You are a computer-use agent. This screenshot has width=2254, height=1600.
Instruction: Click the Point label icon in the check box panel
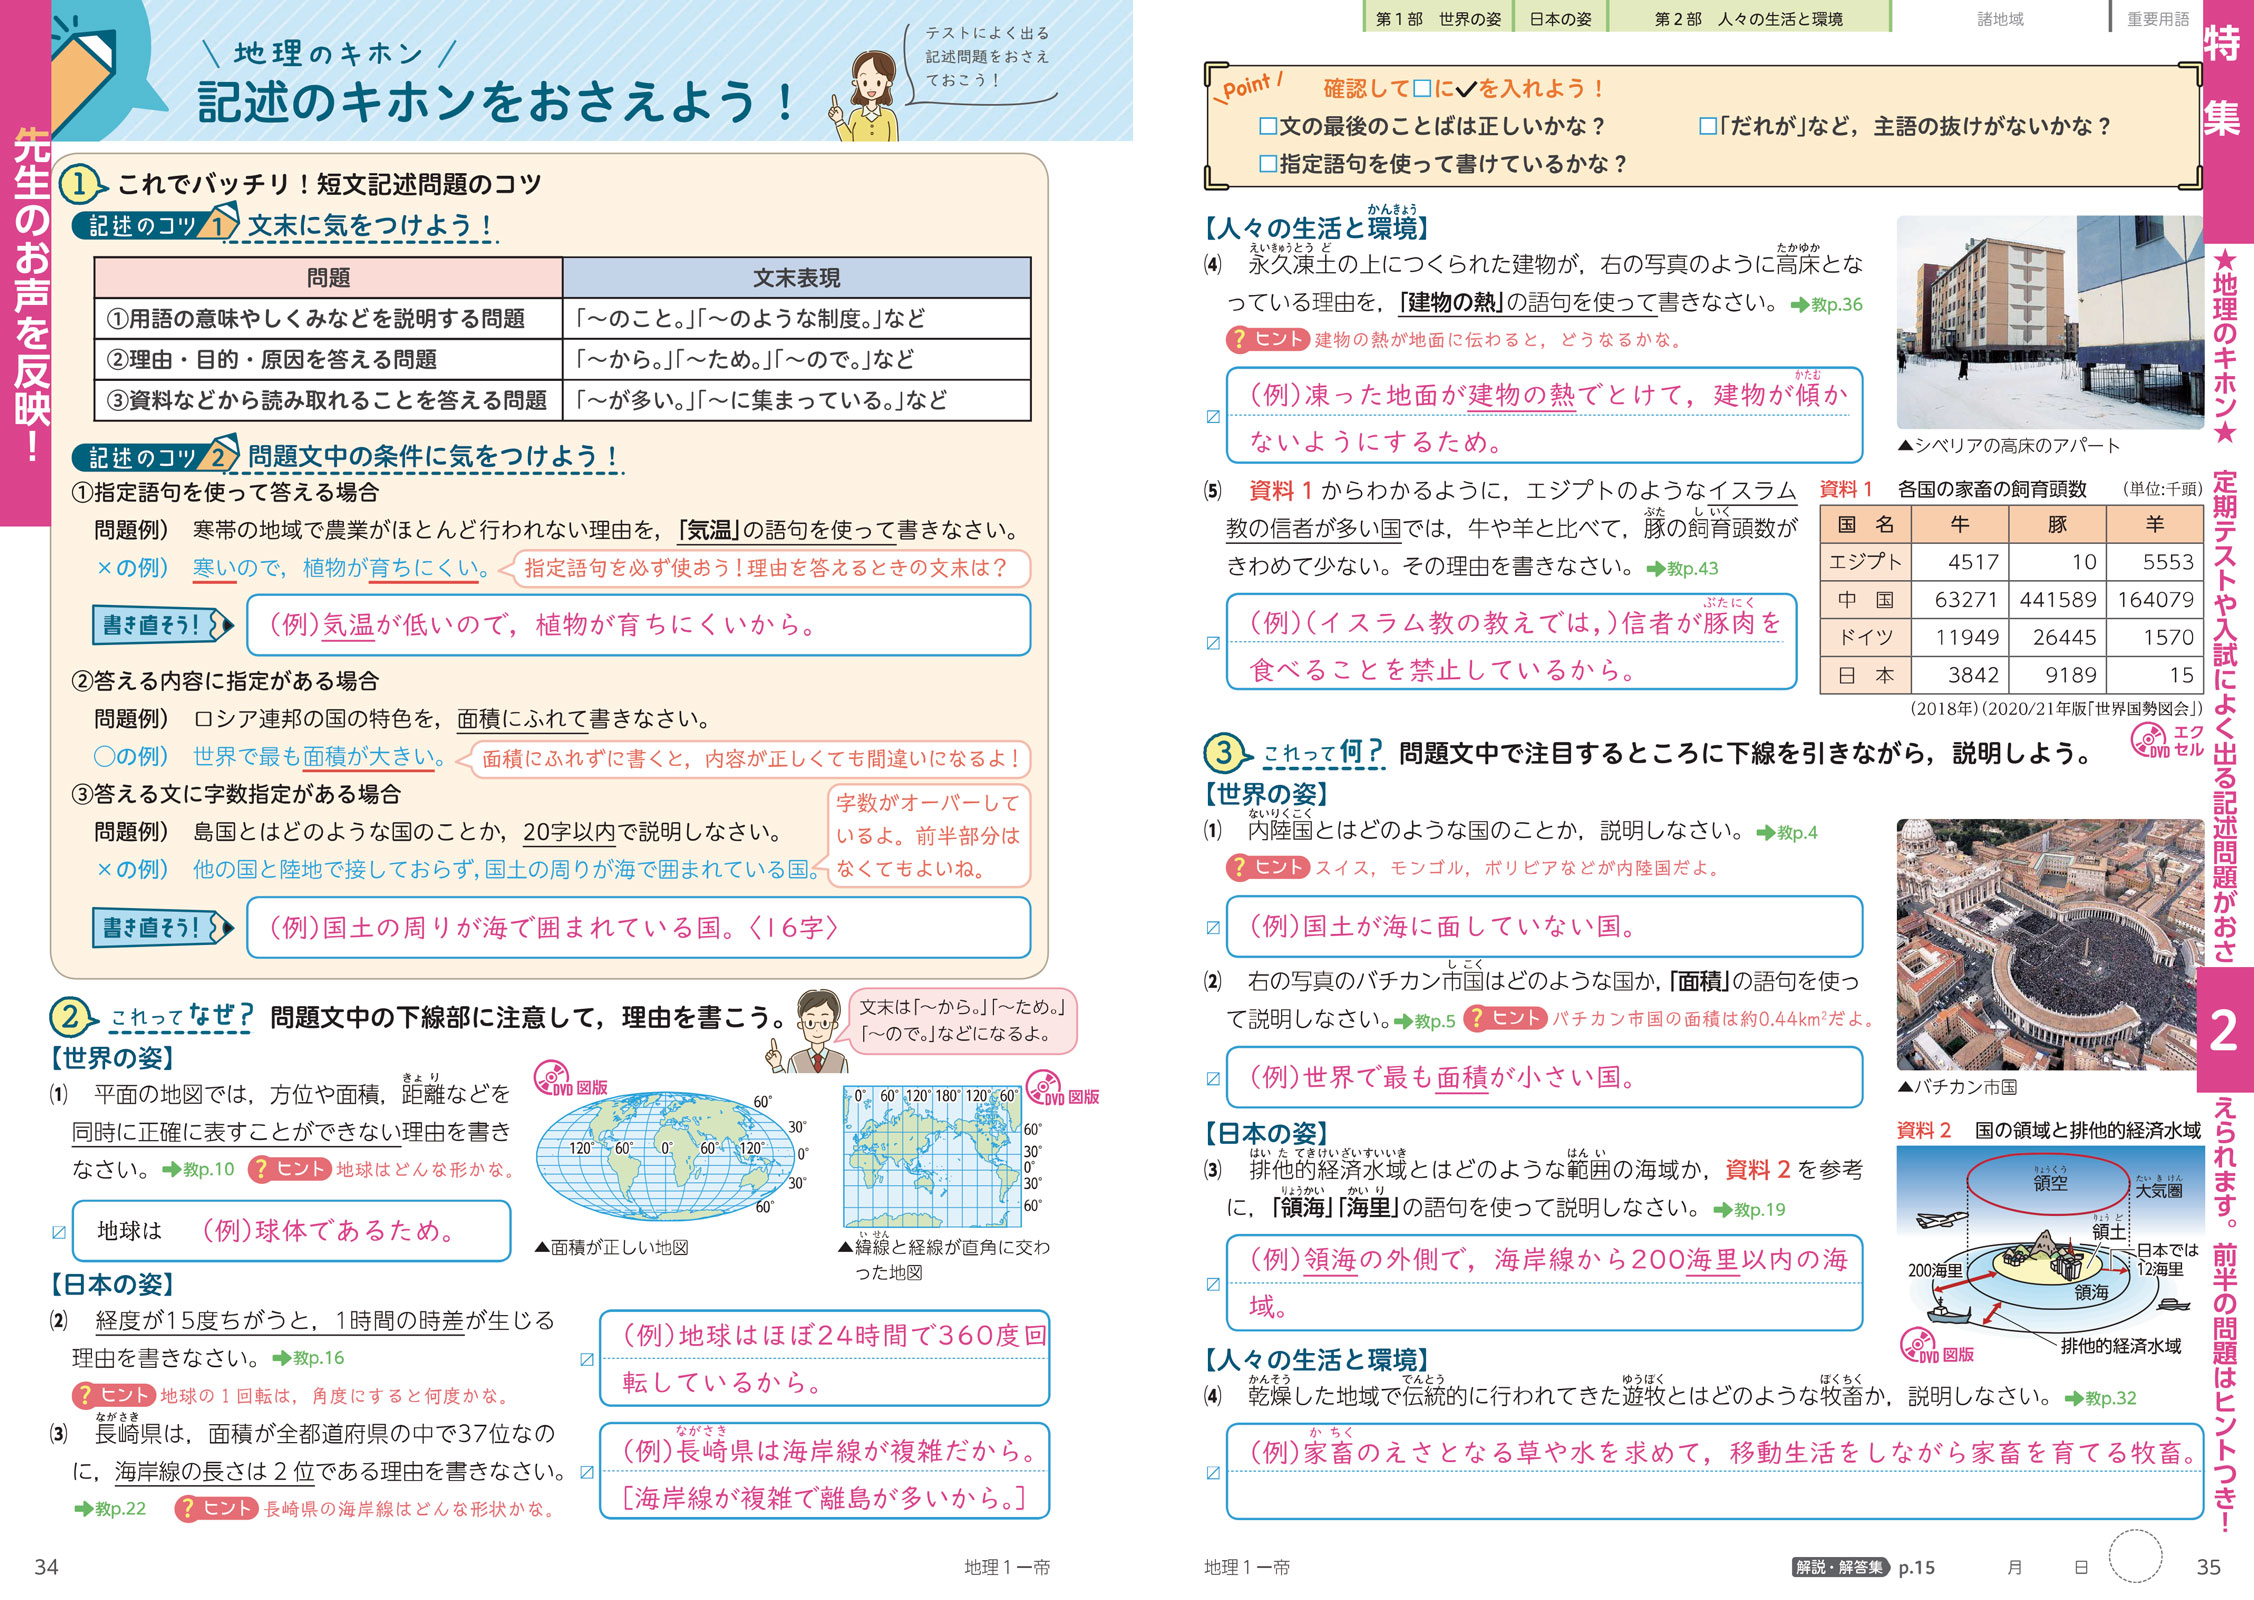1250,87
